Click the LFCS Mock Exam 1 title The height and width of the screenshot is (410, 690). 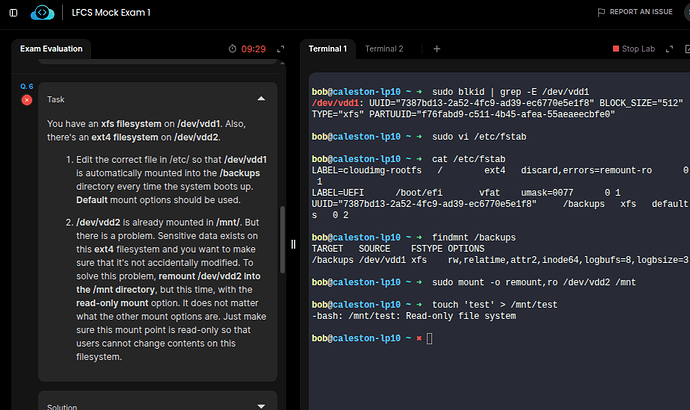click(x=112, y=12)
